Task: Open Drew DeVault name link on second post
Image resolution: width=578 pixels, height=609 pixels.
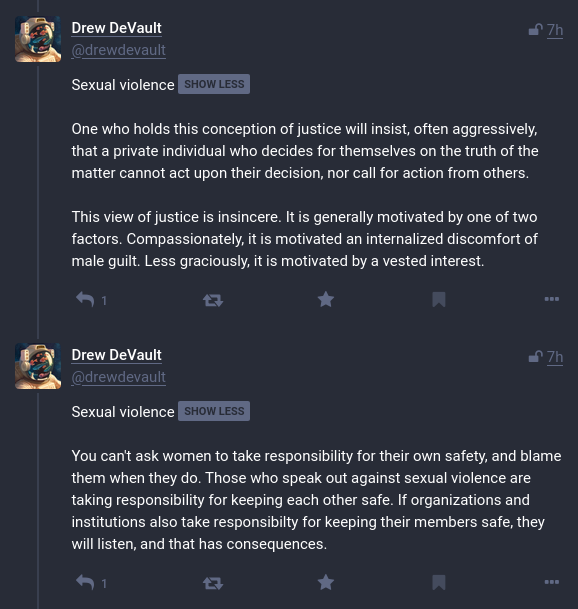Action: [x=117, y=355]
